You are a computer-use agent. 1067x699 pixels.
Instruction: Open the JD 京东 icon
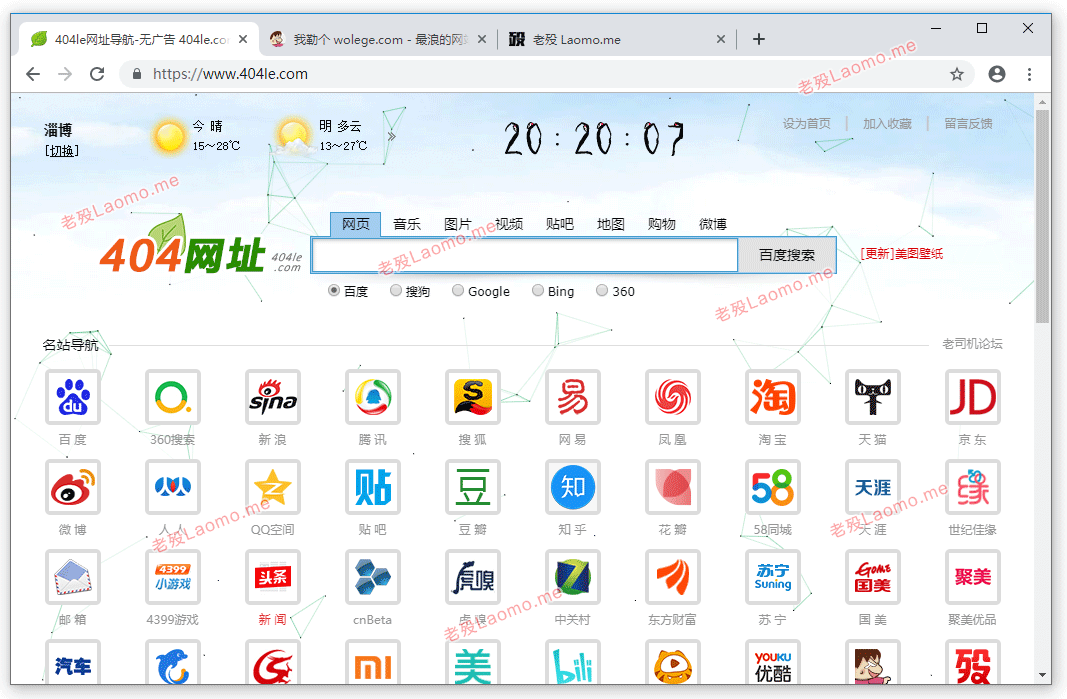[973, 397]
